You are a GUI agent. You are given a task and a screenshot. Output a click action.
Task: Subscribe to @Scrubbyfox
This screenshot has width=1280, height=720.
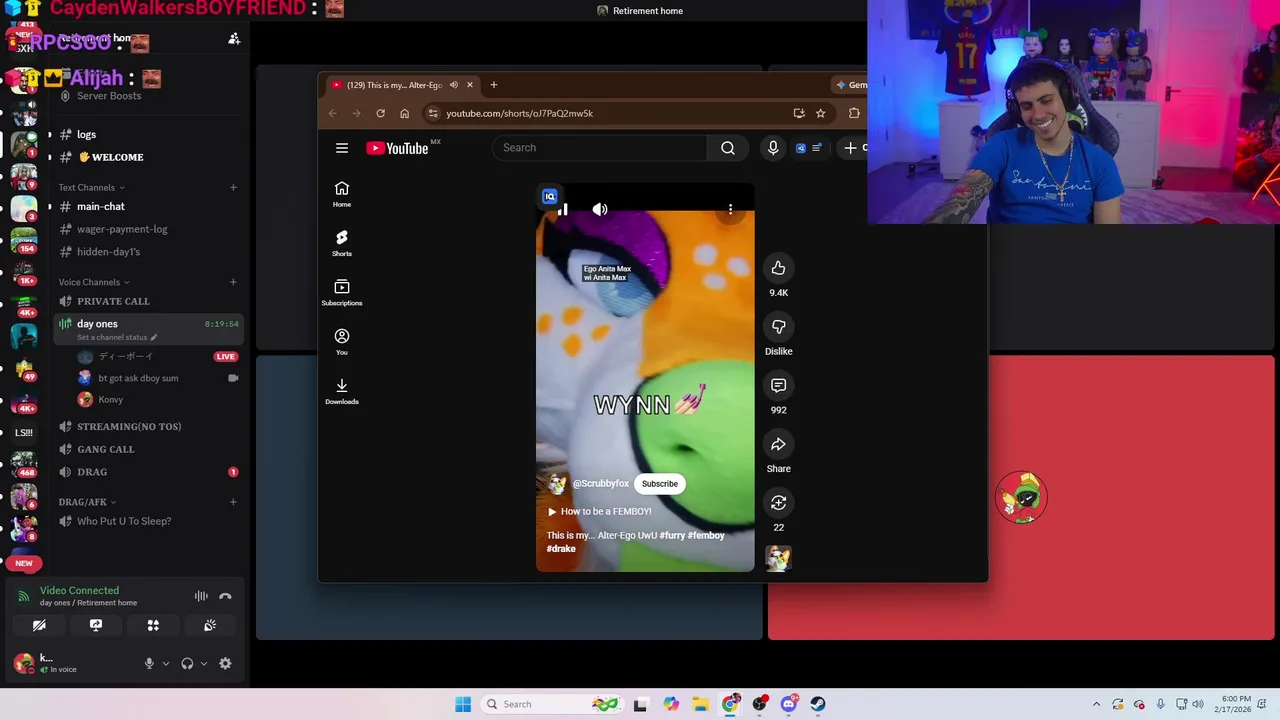[660, 484]
